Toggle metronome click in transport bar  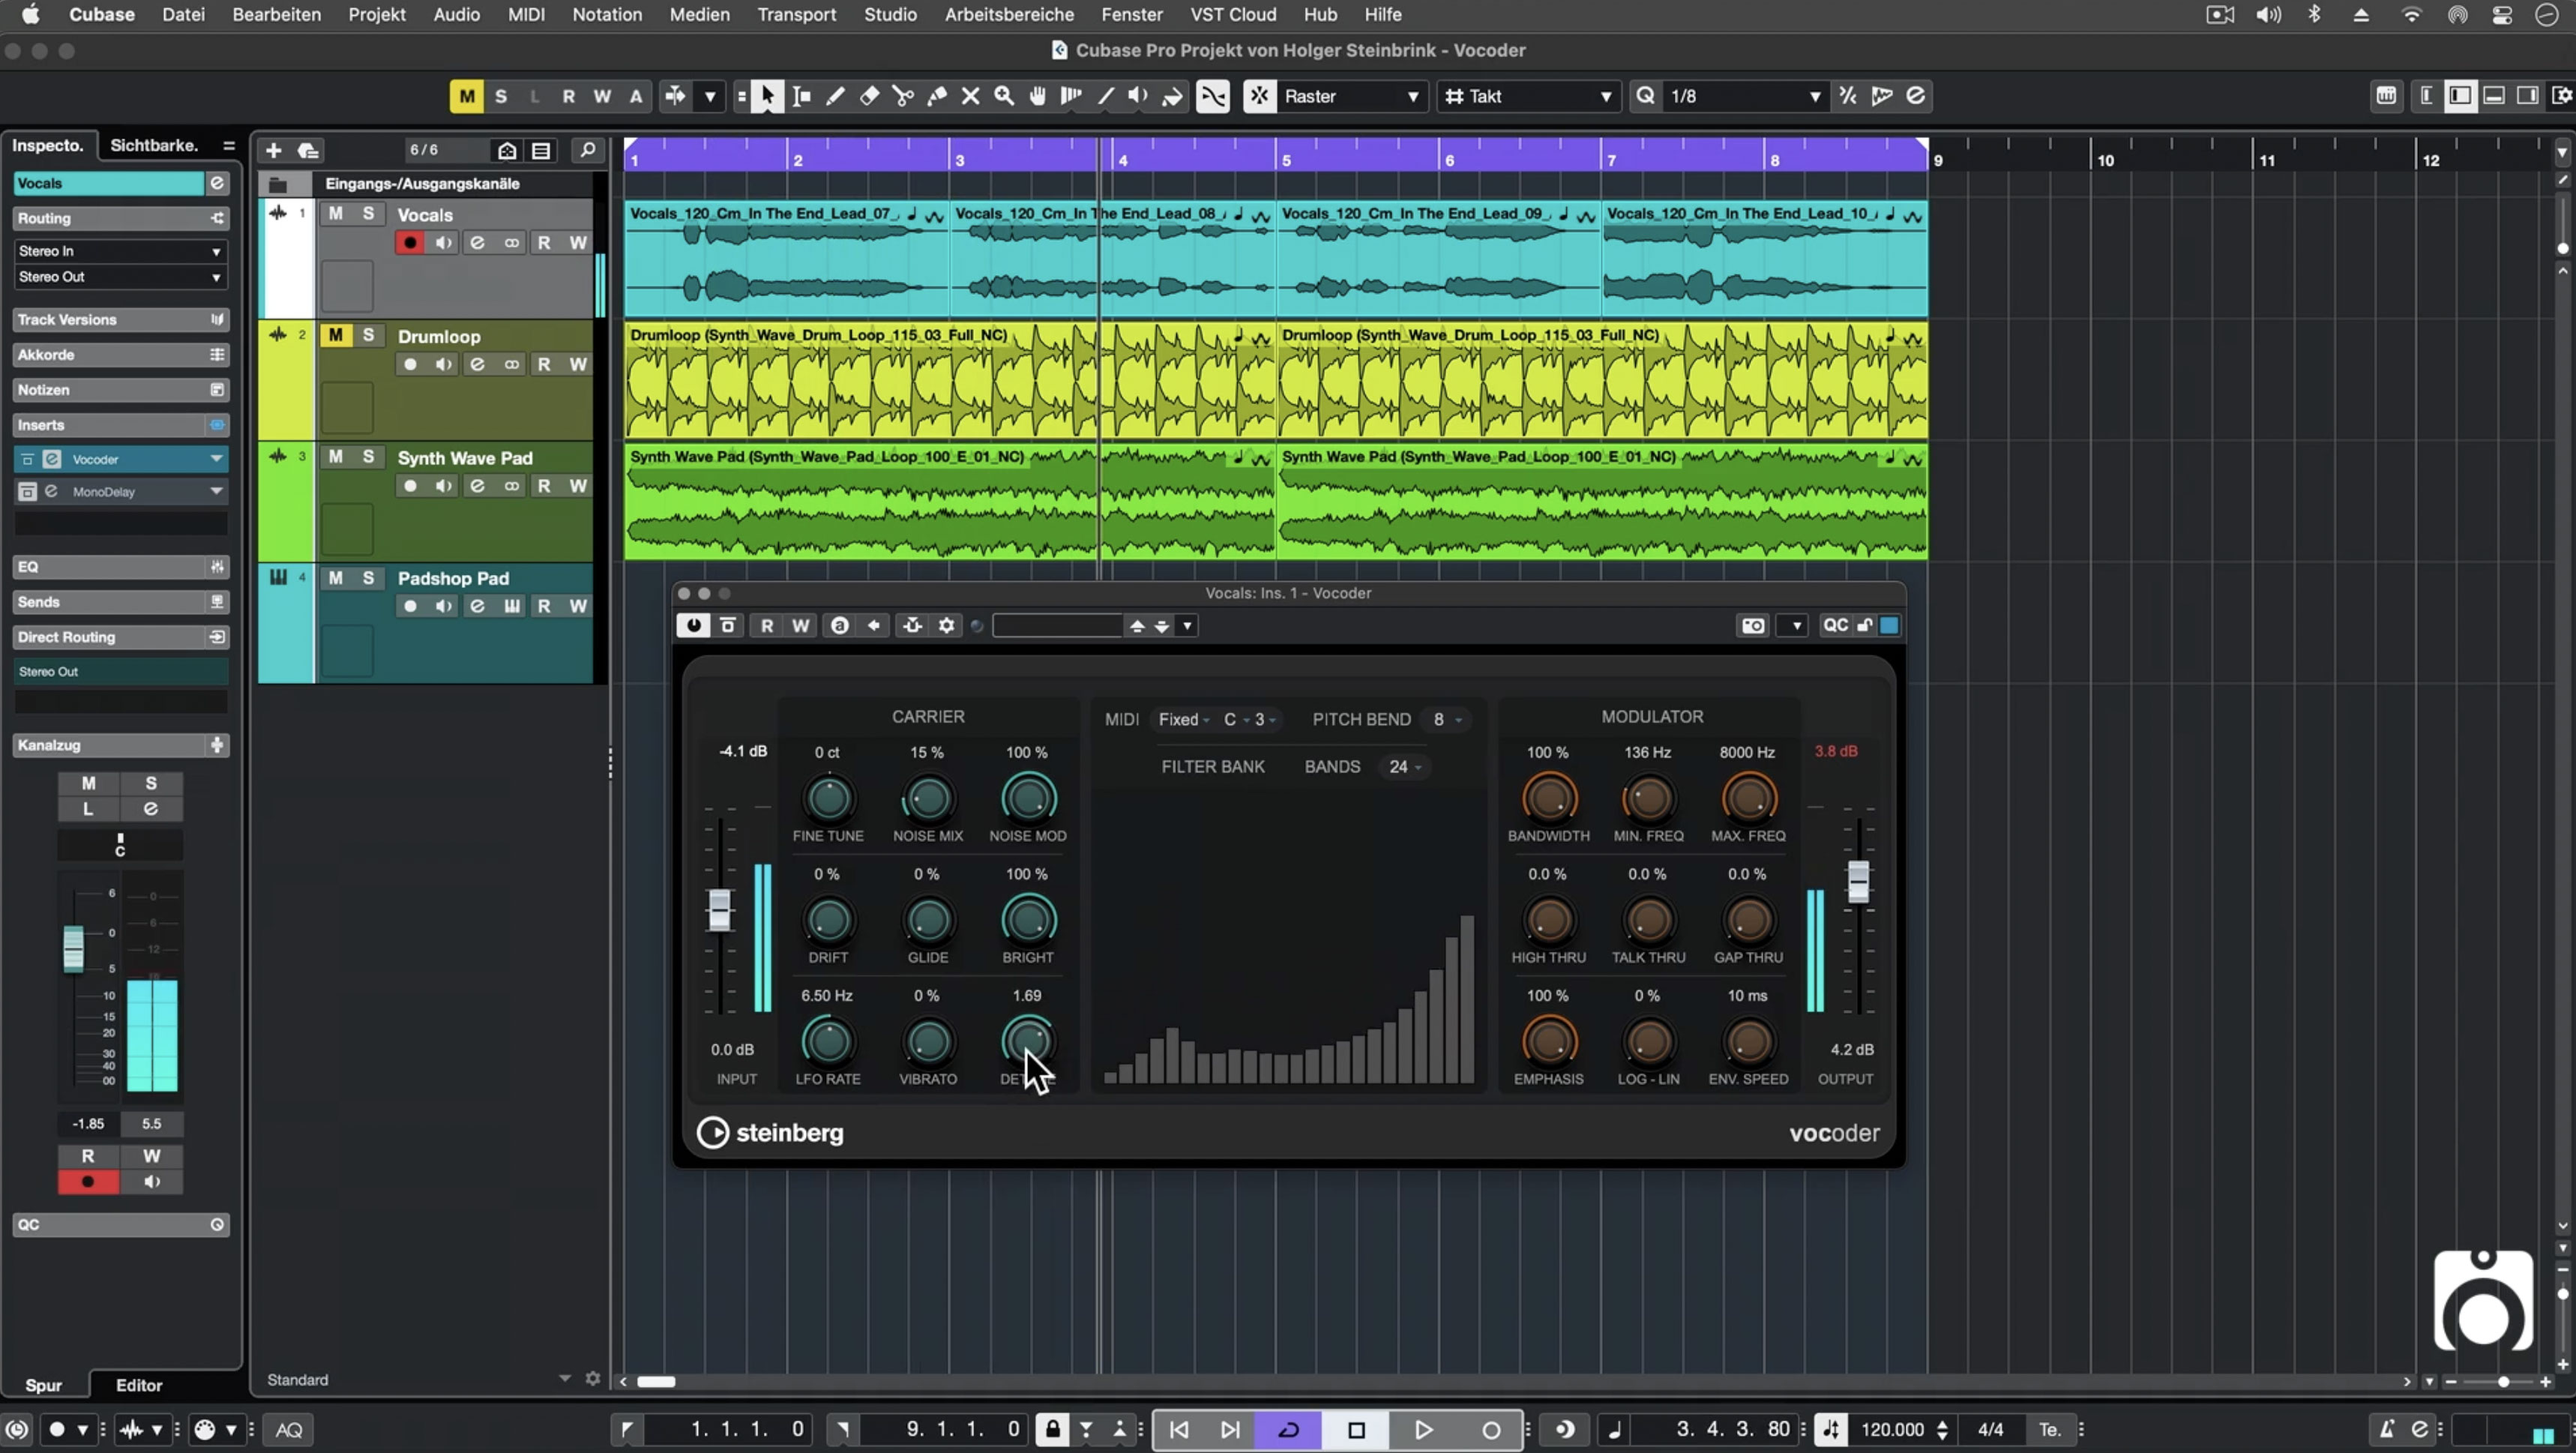(x=2387, y=1429)
